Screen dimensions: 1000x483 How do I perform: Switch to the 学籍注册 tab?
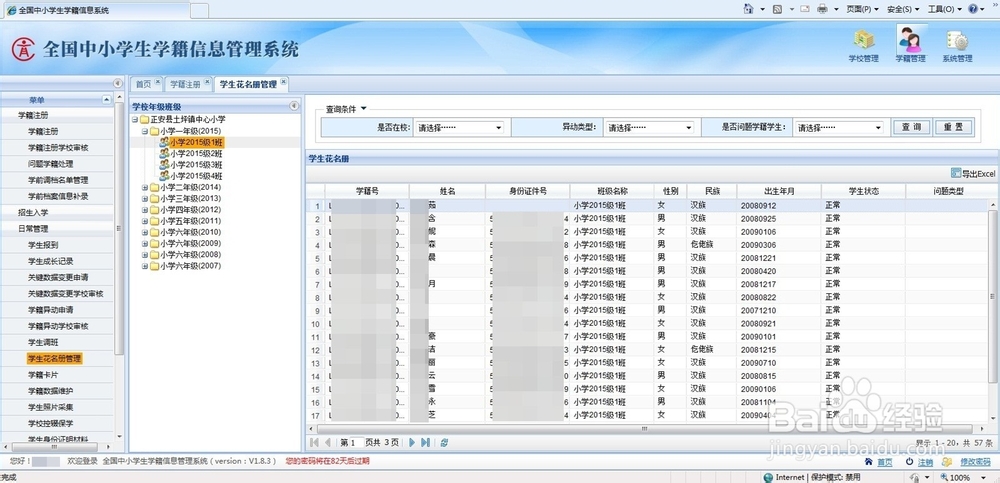point(185,84)
